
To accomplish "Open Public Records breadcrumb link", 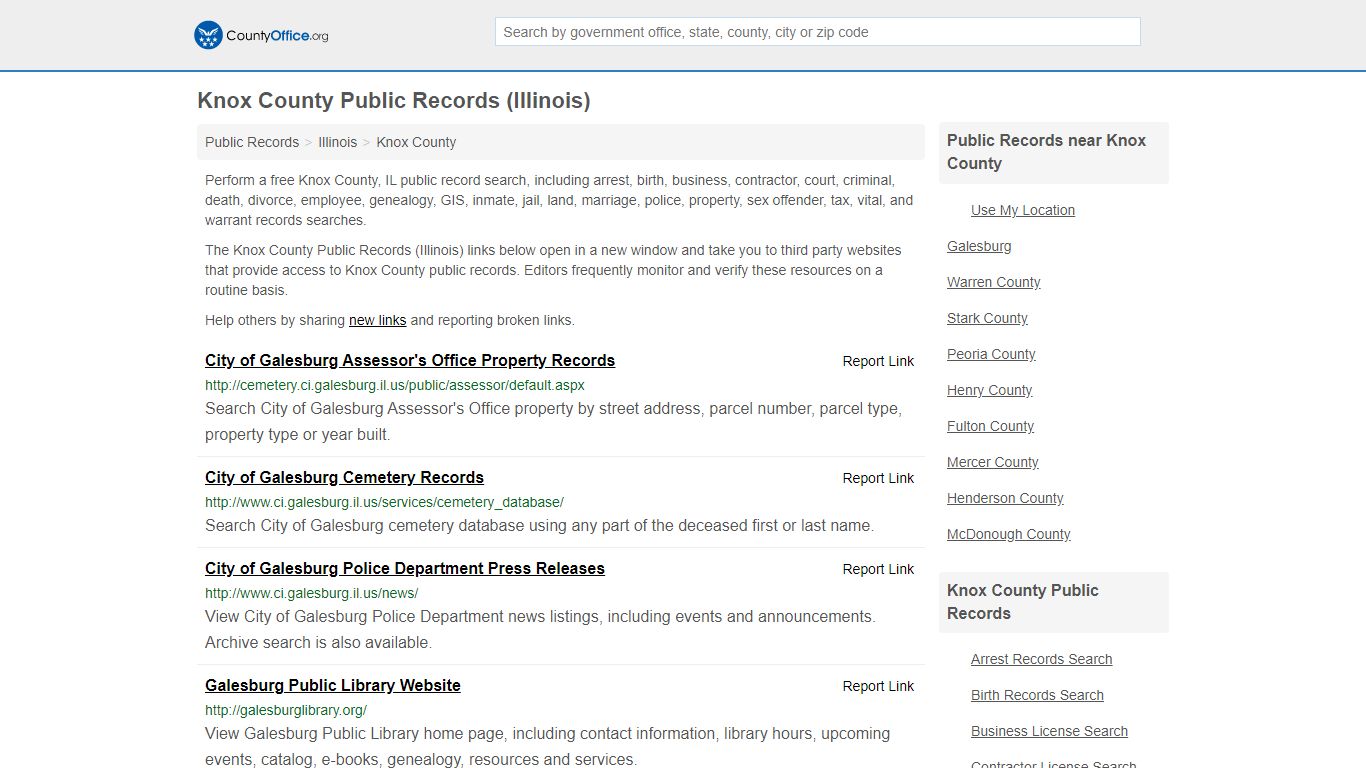I will [x=252, y=142].
